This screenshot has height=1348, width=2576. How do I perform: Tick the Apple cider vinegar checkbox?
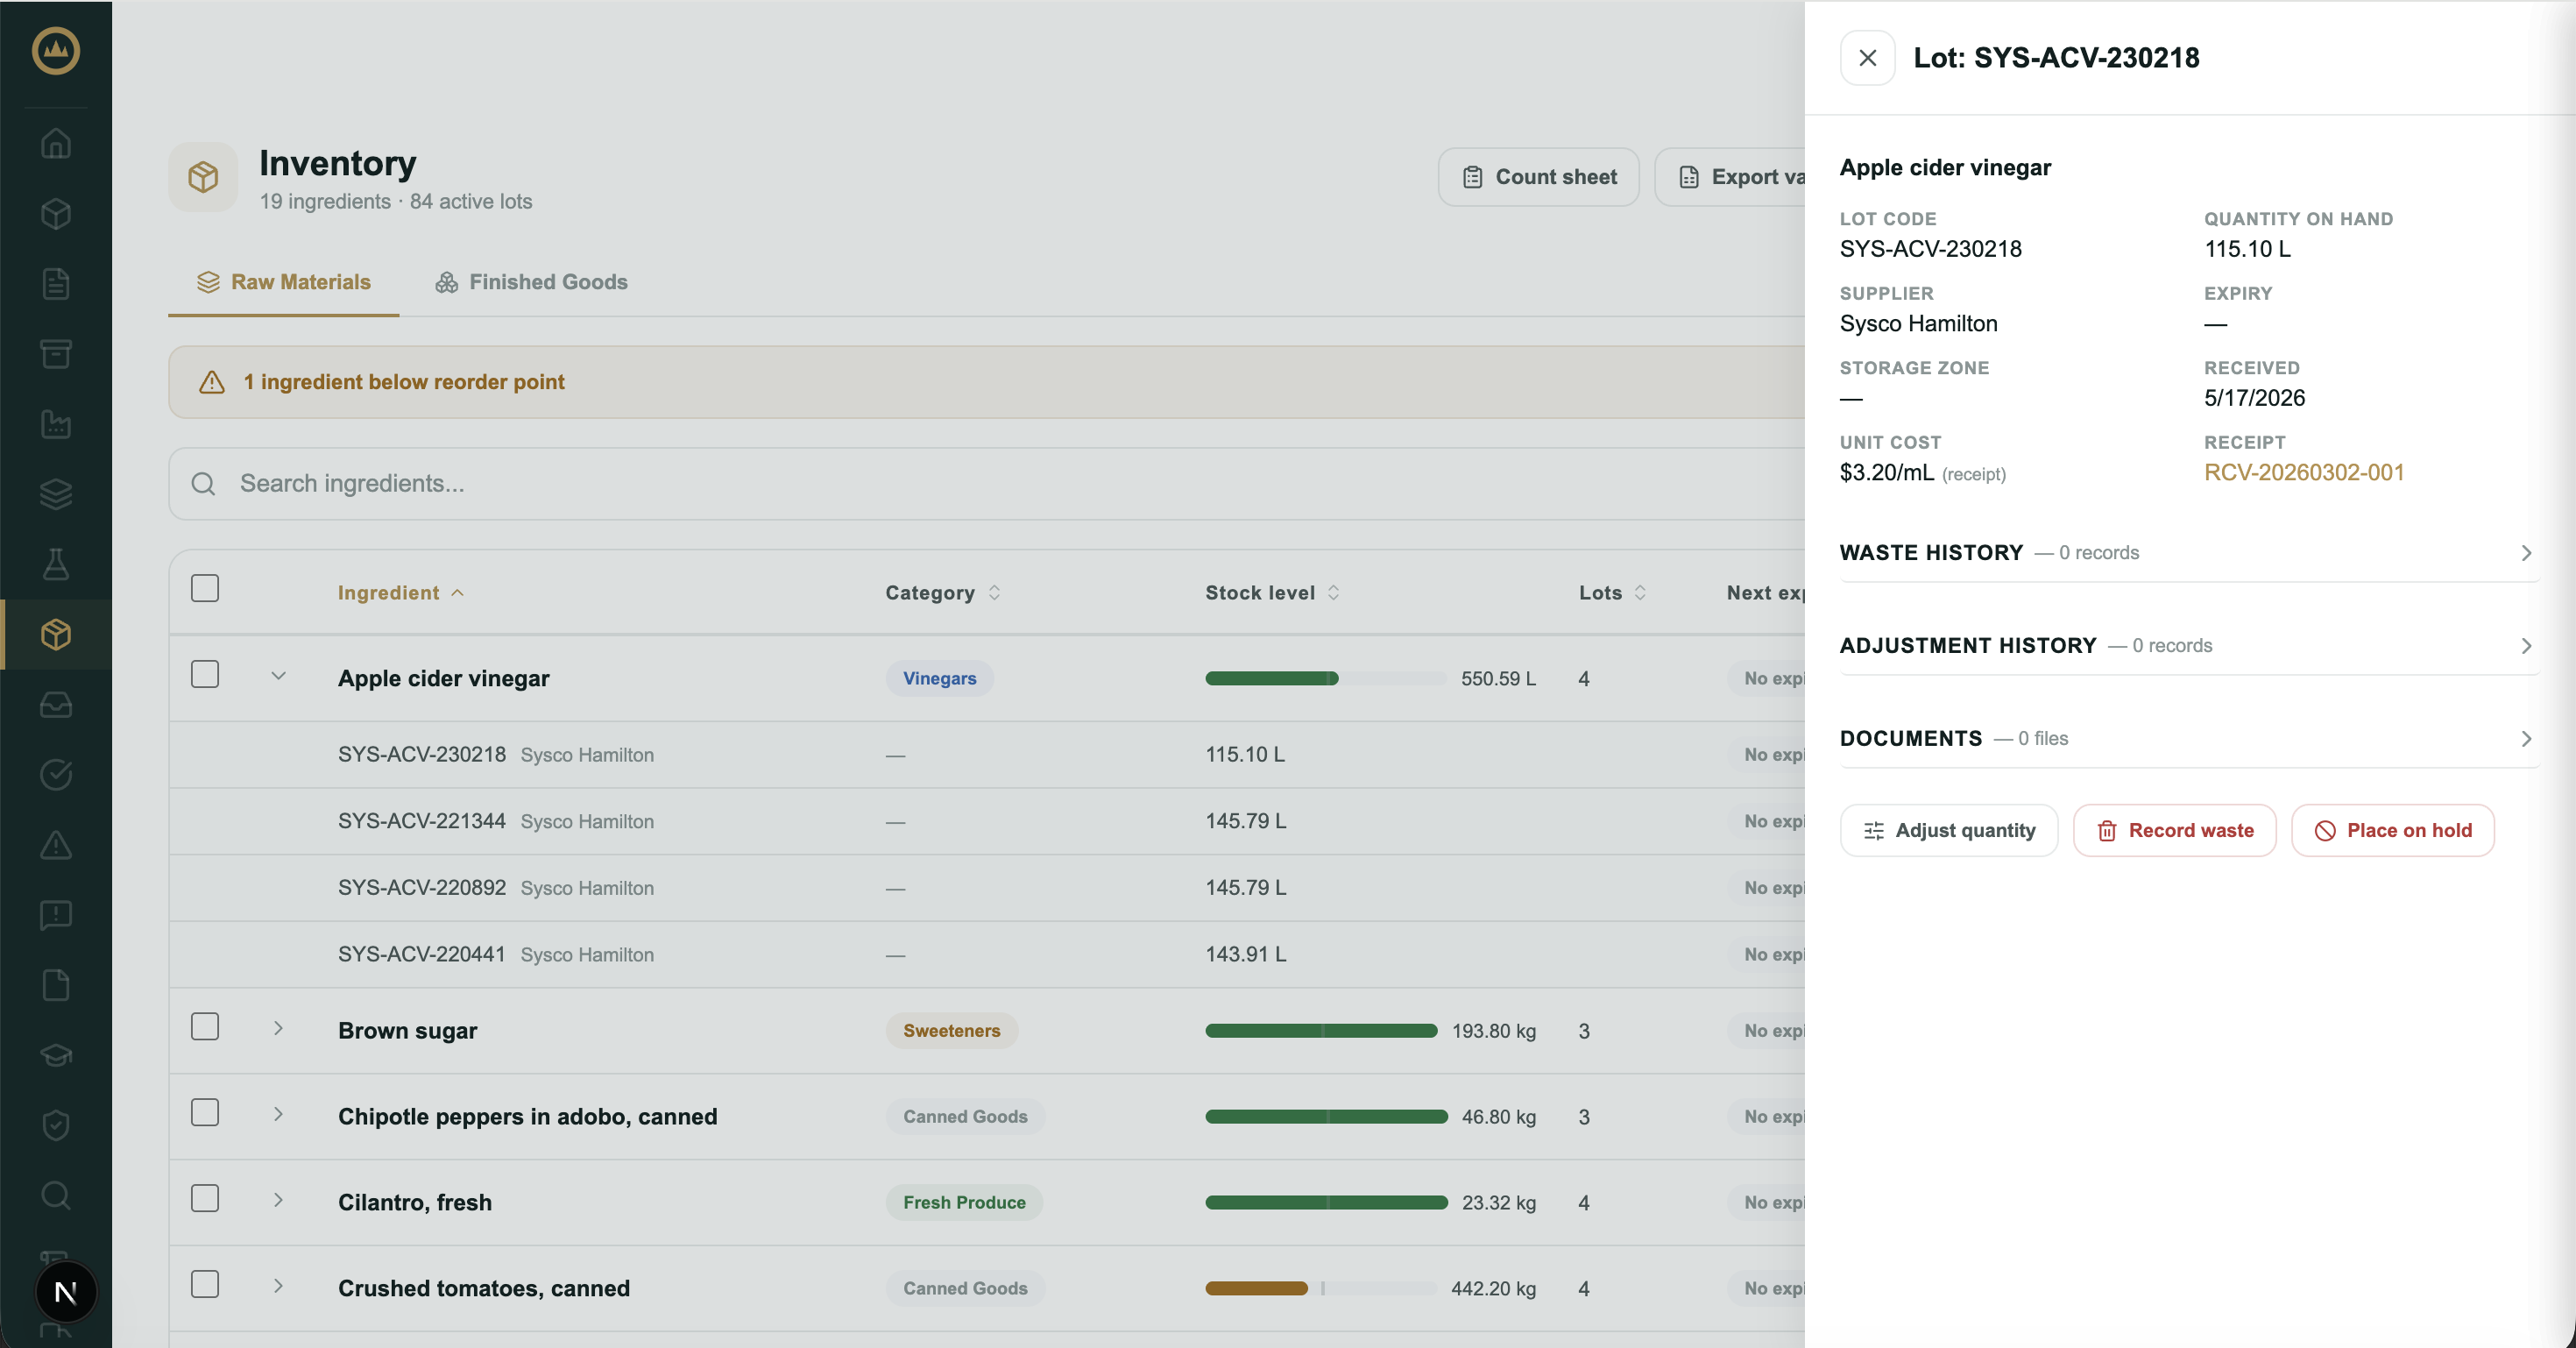tap(205, 674)
